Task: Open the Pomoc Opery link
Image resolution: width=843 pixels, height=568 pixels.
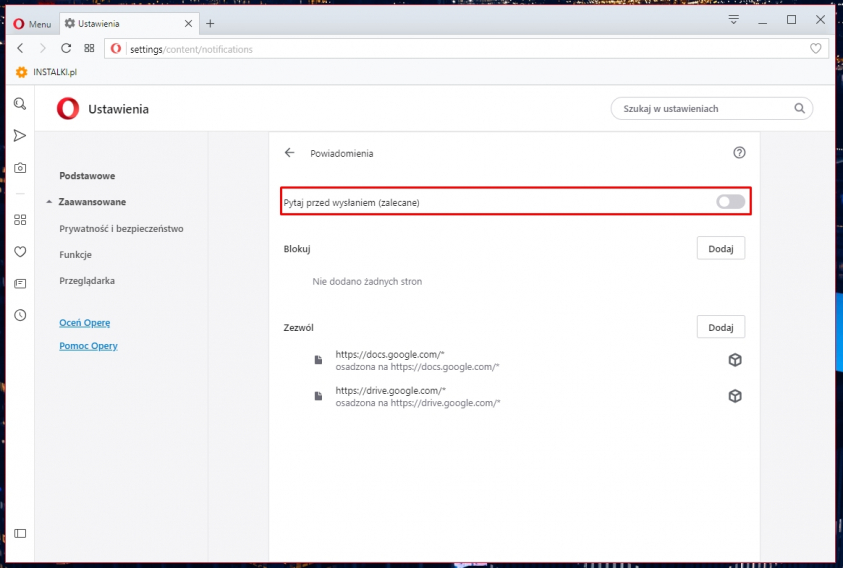Action: click(88, 346)
